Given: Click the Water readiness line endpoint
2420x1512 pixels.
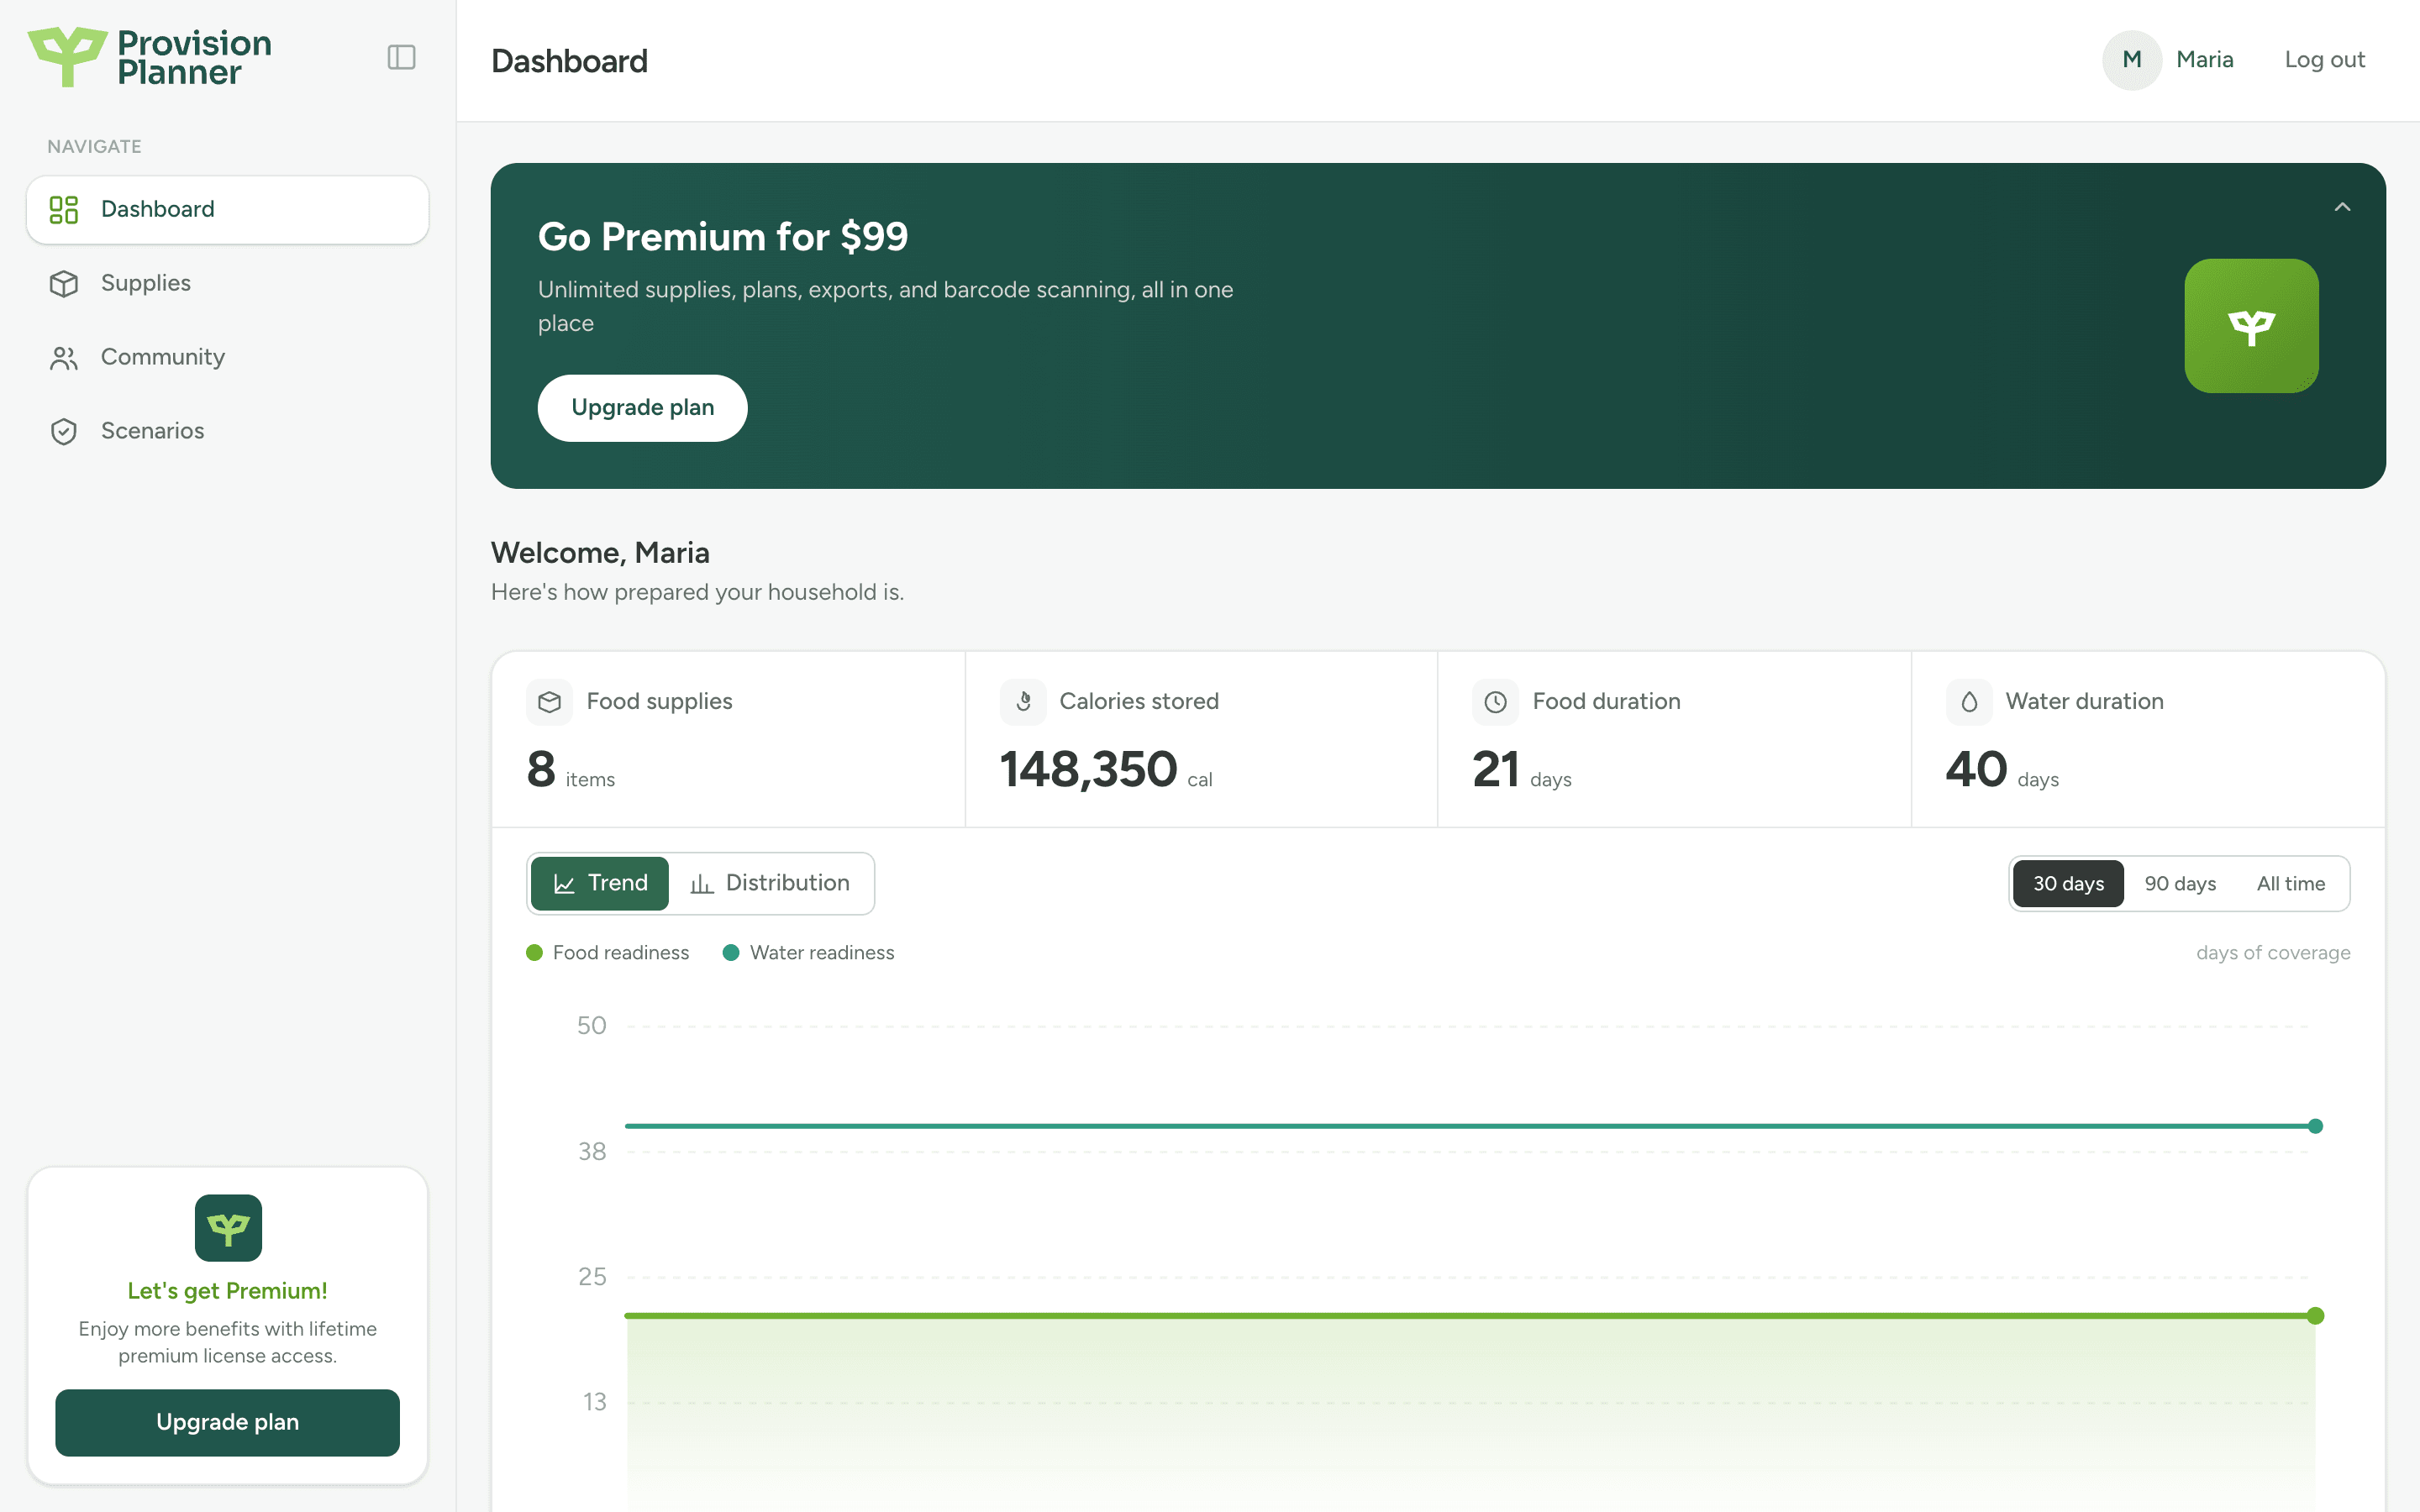Looking at the screenshot, I should click(2315, 1126).
